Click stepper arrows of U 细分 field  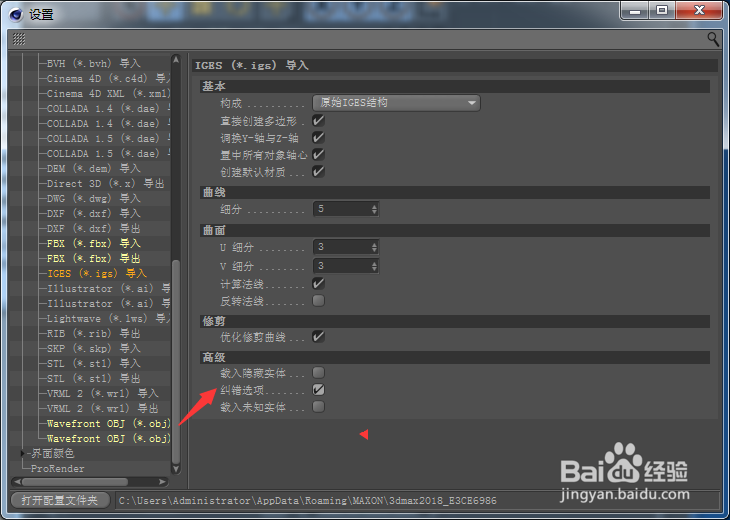coord(374,247)
